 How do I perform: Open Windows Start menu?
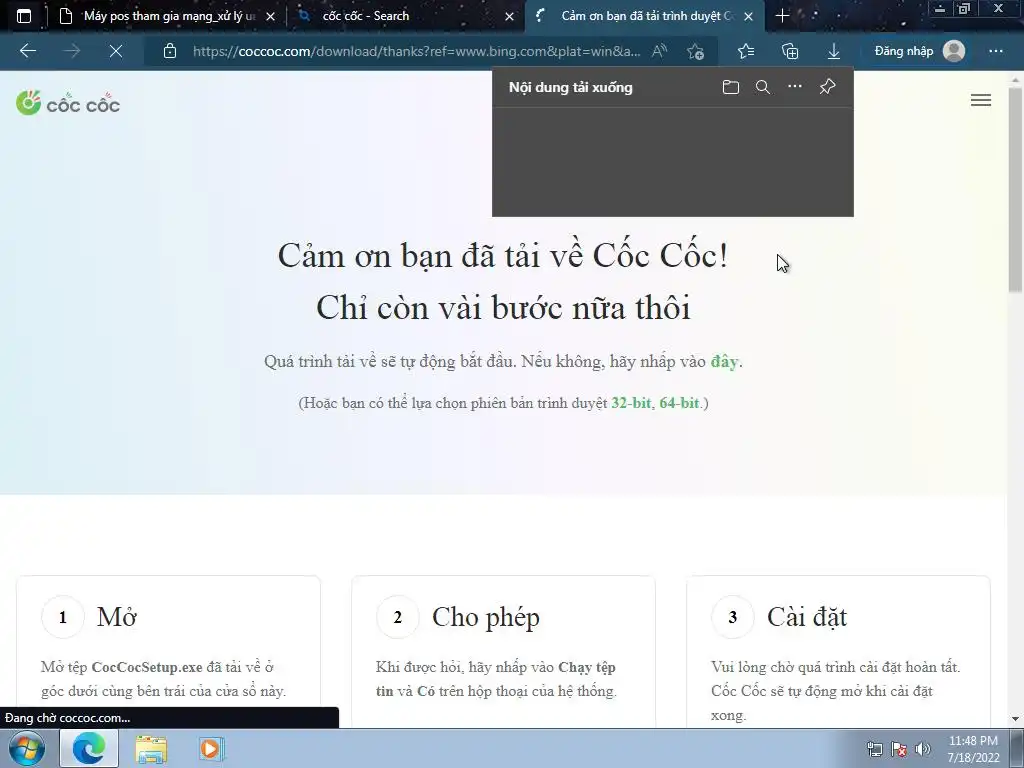point(27,748)
